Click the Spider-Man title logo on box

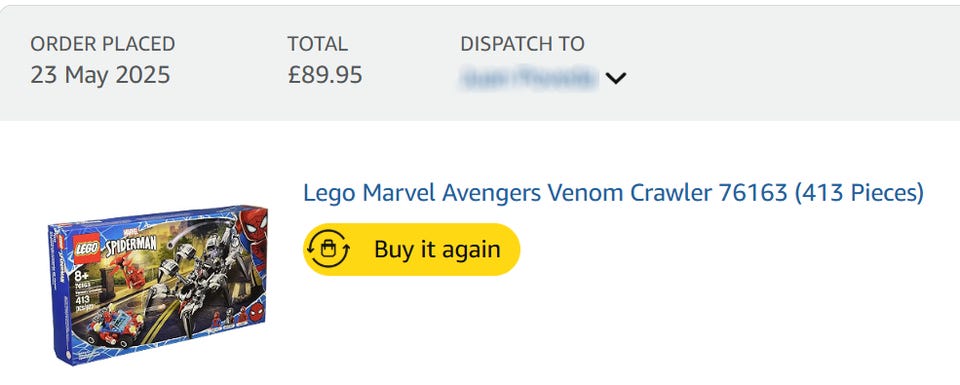pyautogui.click(x=130, y=245)
